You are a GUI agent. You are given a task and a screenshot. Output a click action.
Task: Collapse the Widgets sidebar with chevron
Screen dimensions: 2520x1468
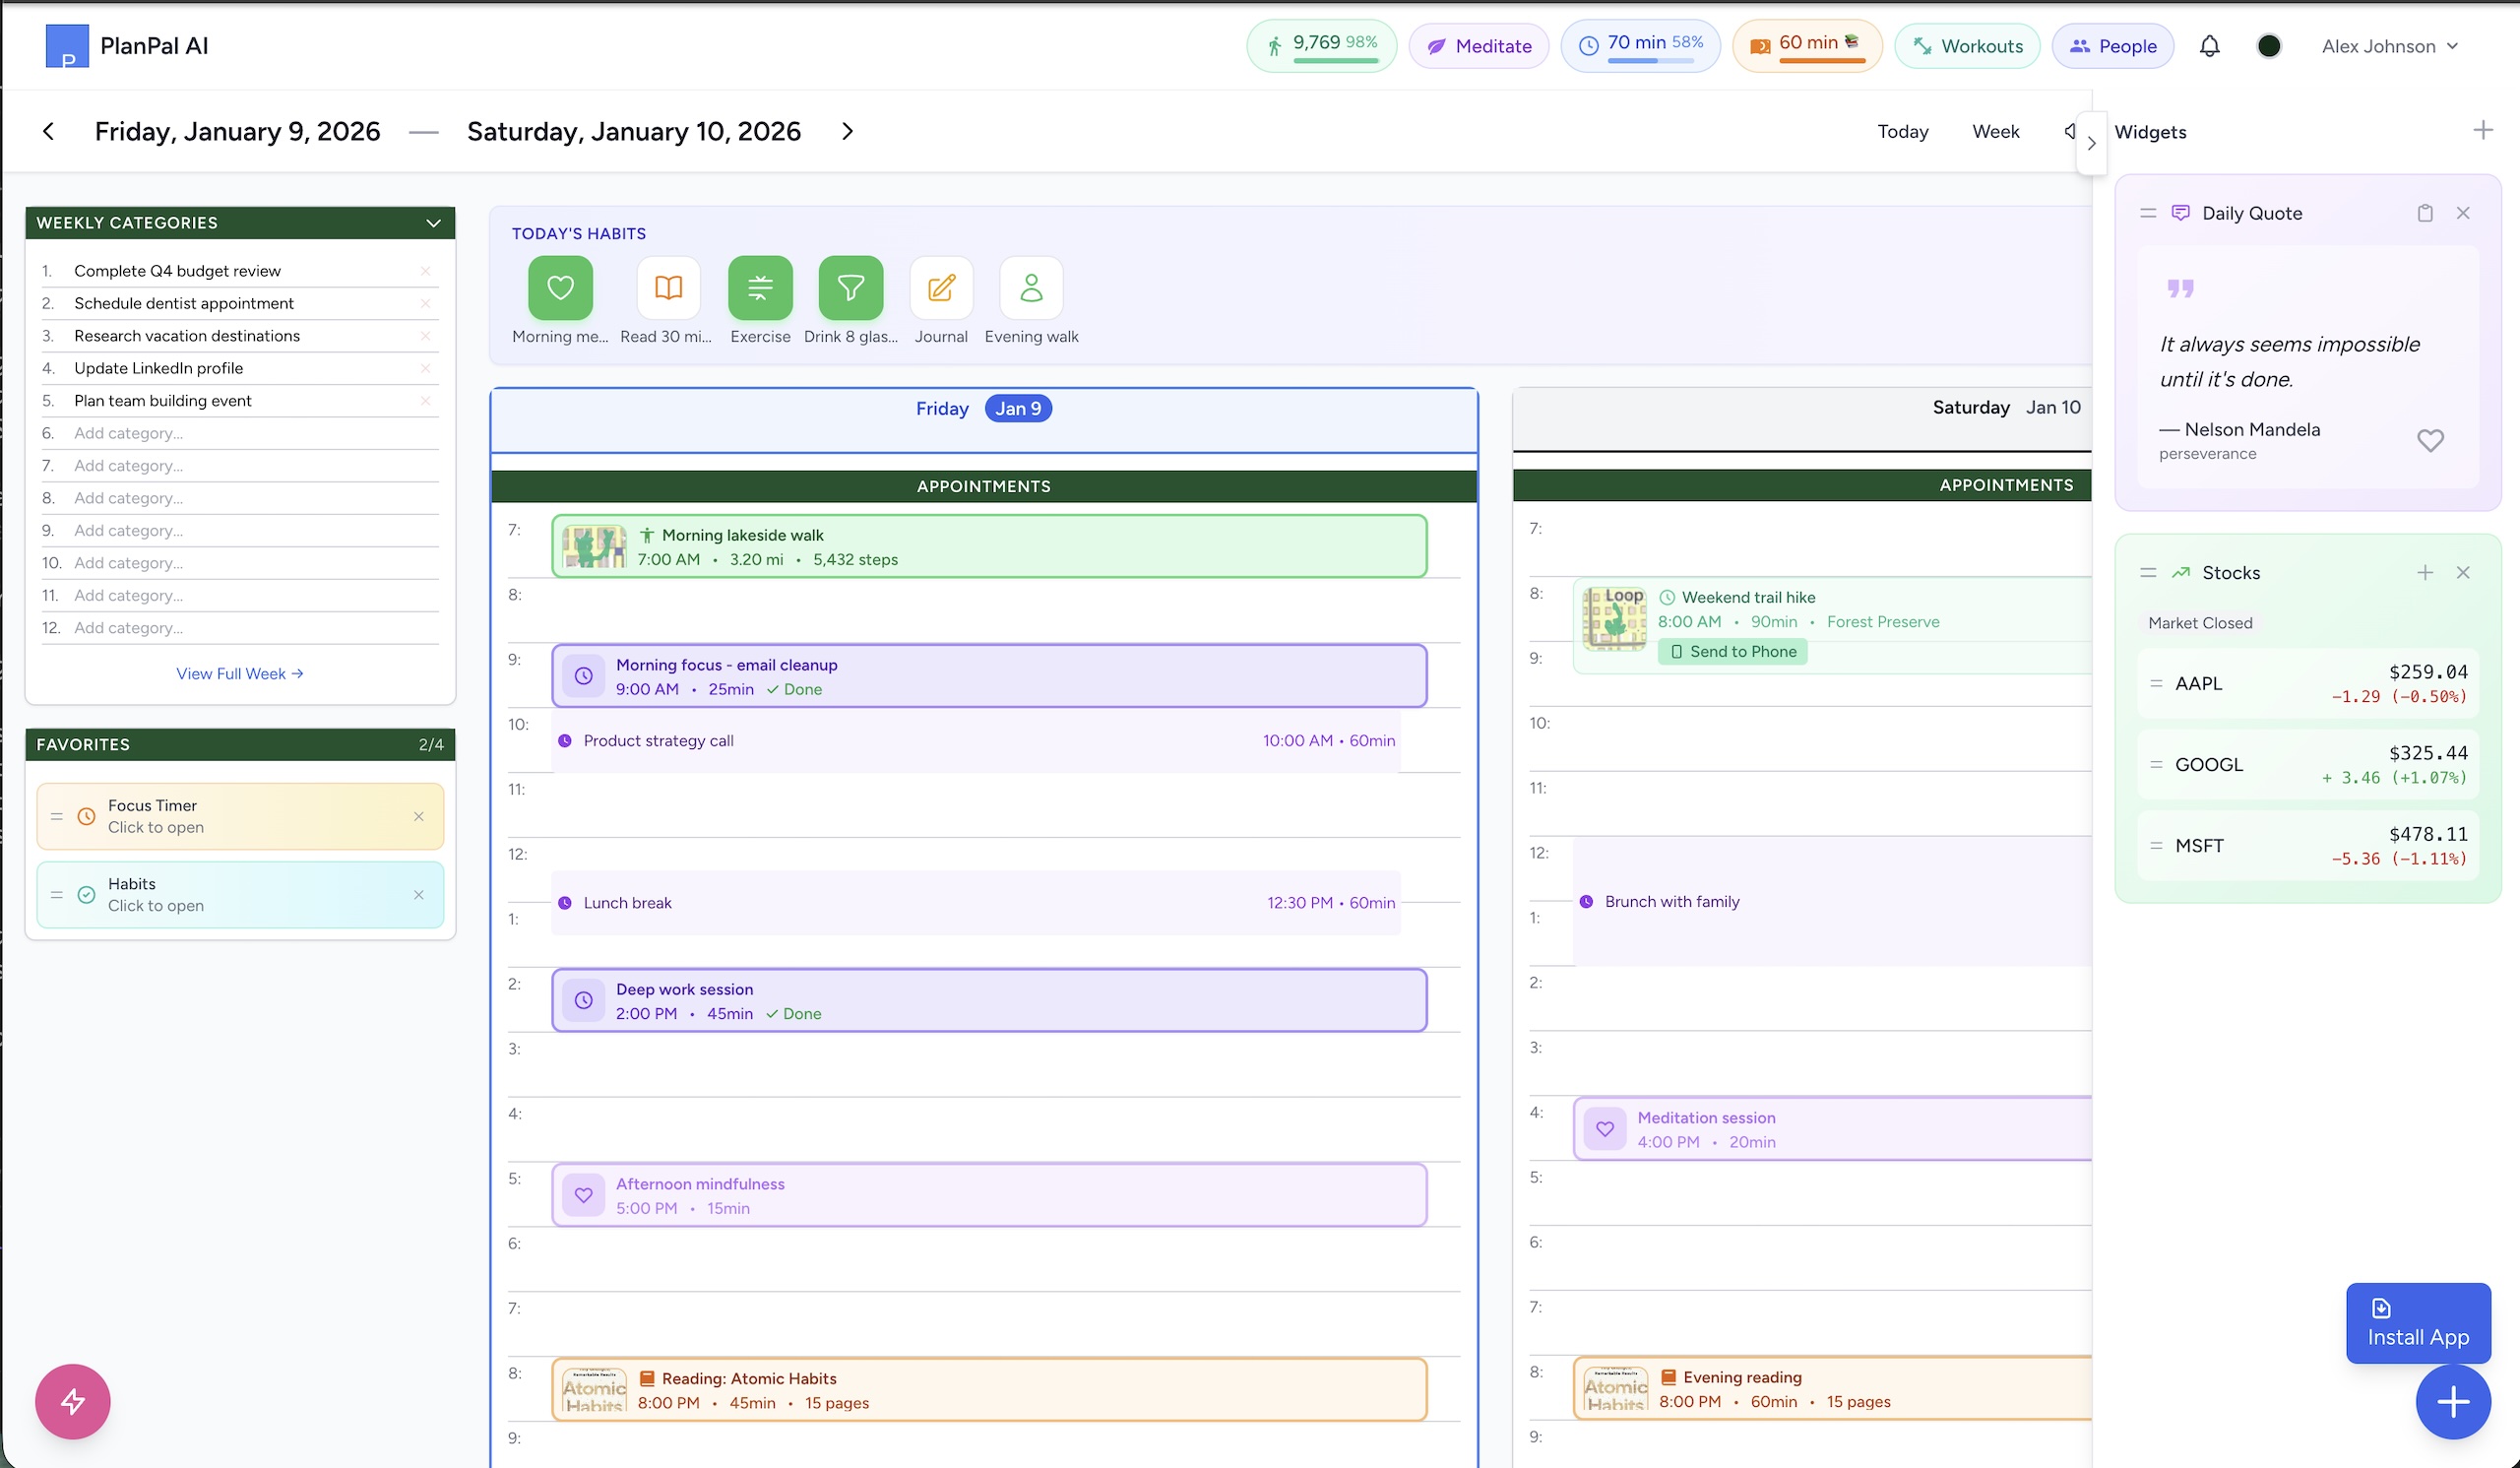pos(2091,143)
